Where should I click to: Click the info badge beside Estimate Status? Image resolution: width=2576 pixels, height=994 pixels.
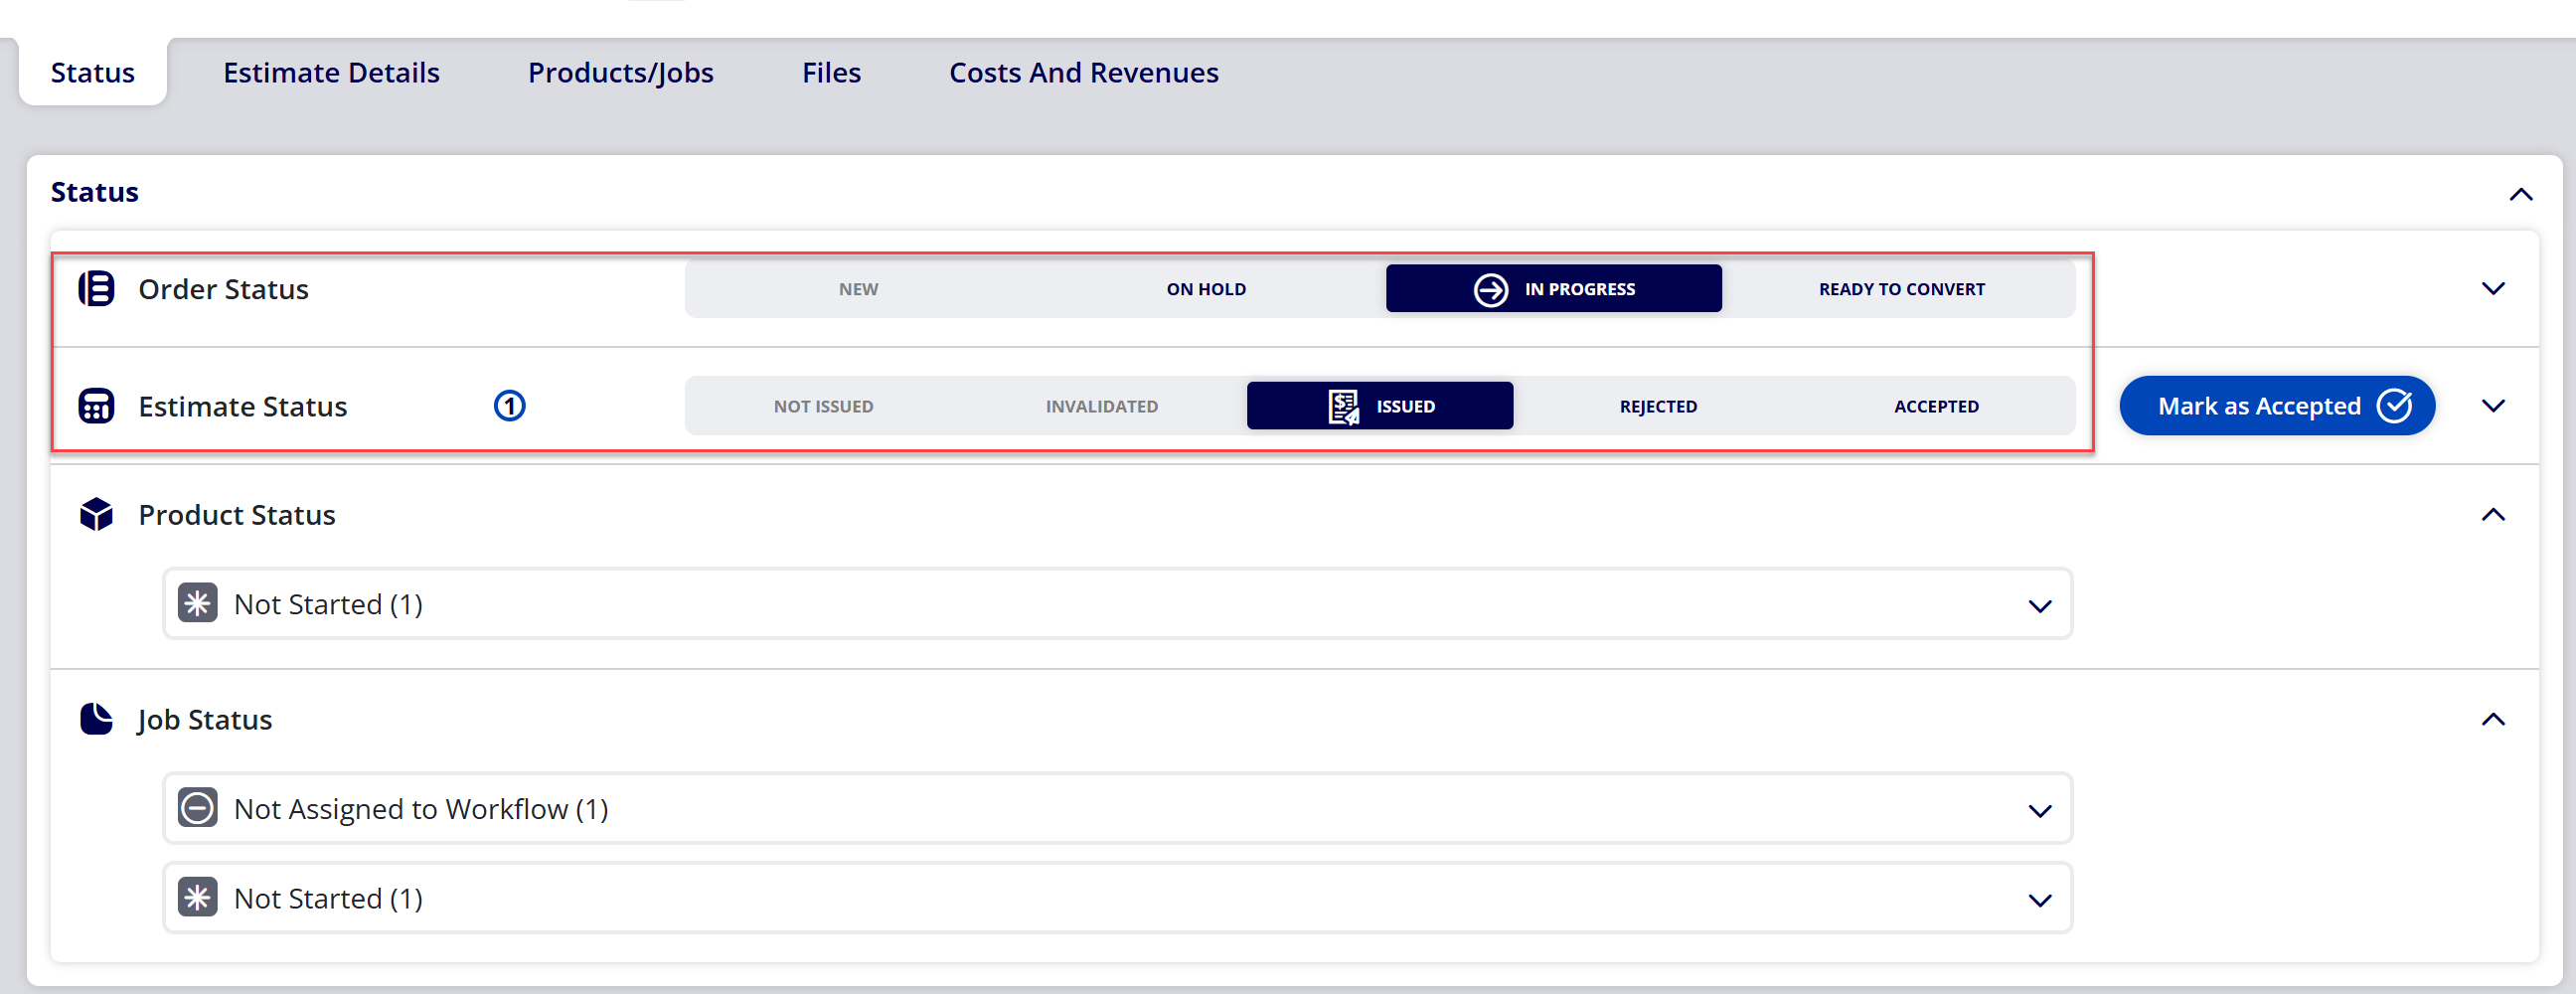coord(510,406)
